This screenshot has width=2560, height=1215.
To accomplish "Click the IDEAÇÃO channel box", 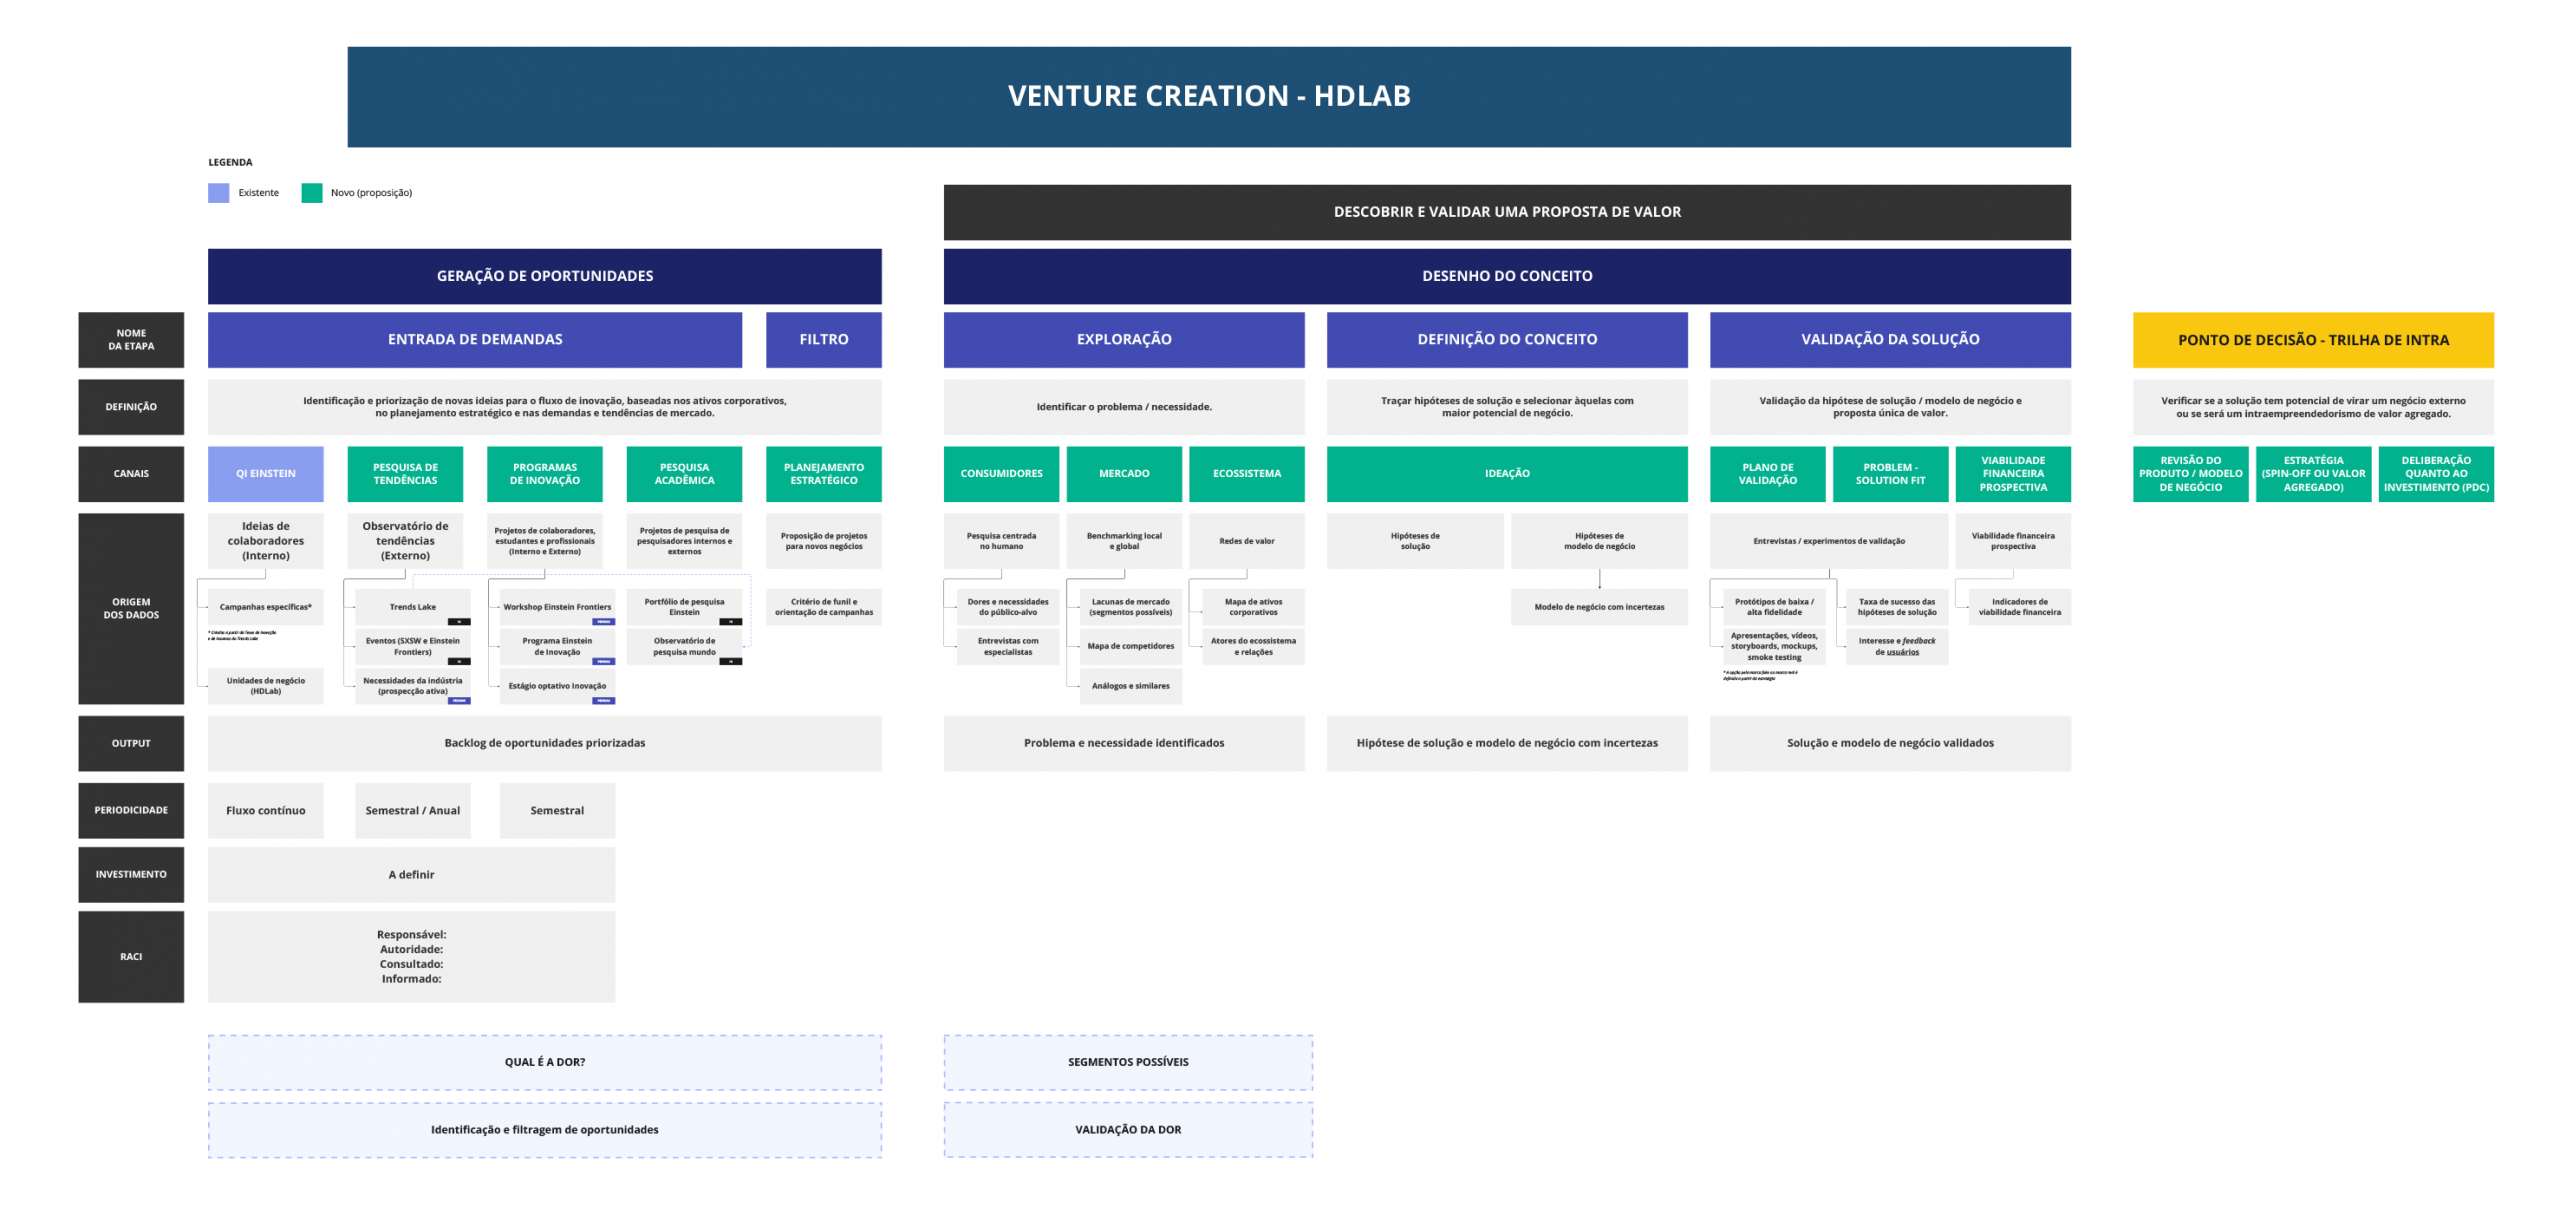I will pyautogui.click(x=1506, y=474).
